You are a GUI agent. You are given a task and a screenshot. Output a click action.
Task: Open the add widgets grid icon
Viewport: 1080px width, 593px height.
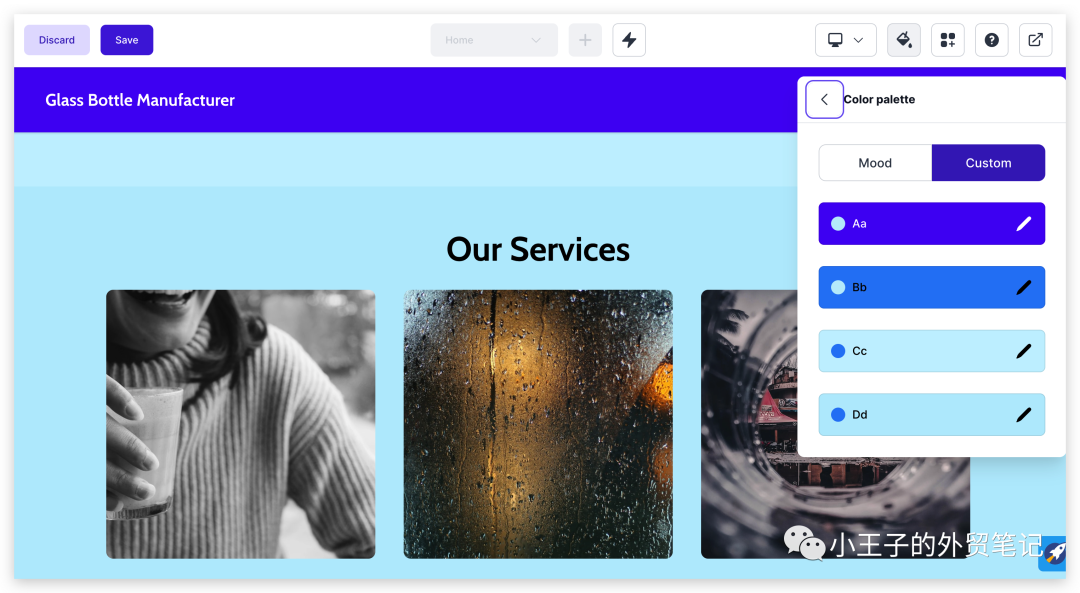(x=948, y=40)
